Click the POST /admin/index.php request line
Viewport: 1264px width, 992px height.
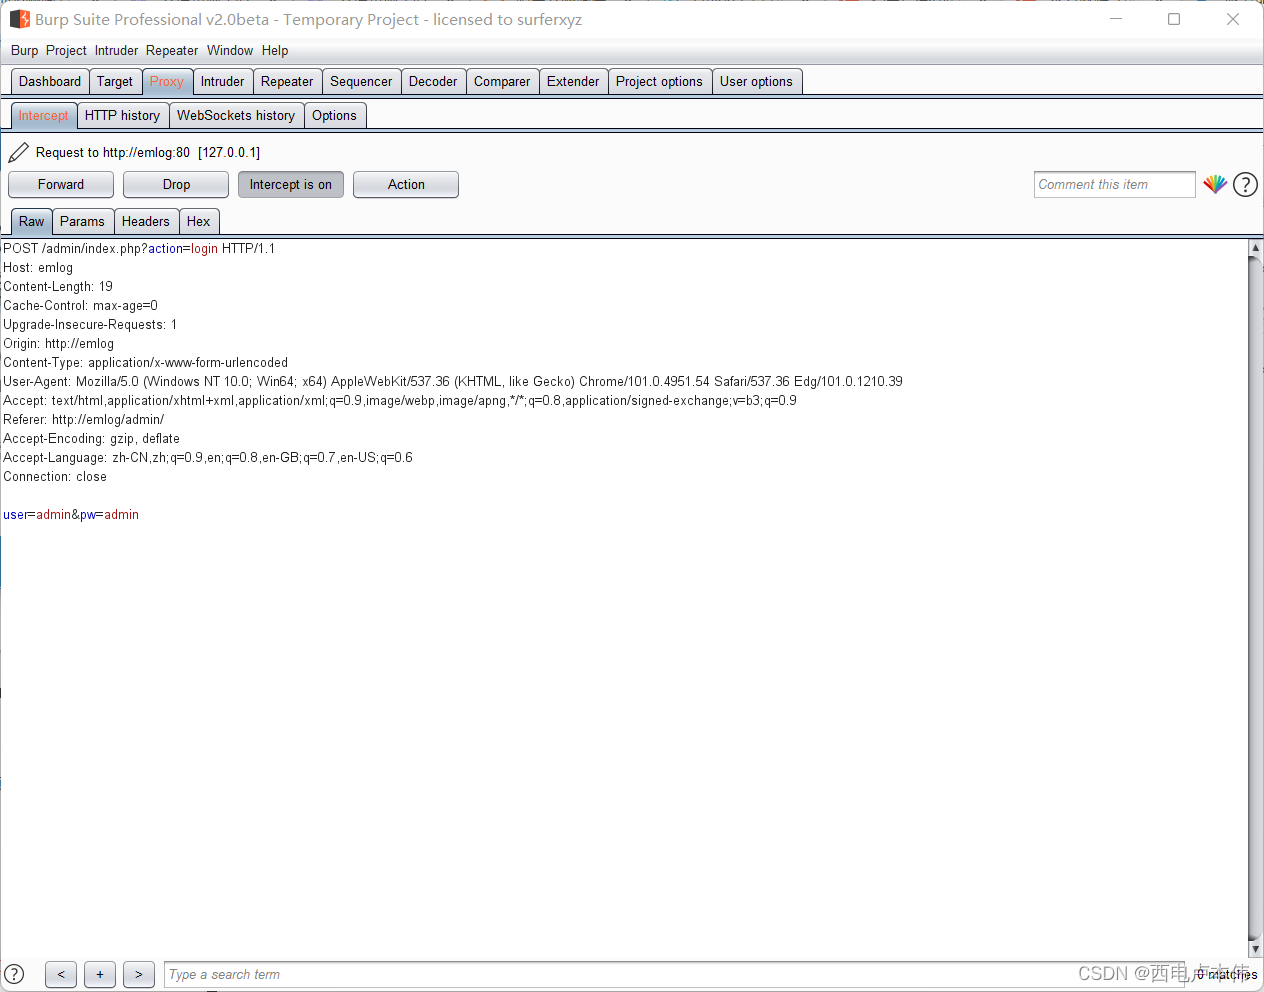pos(139,249)
